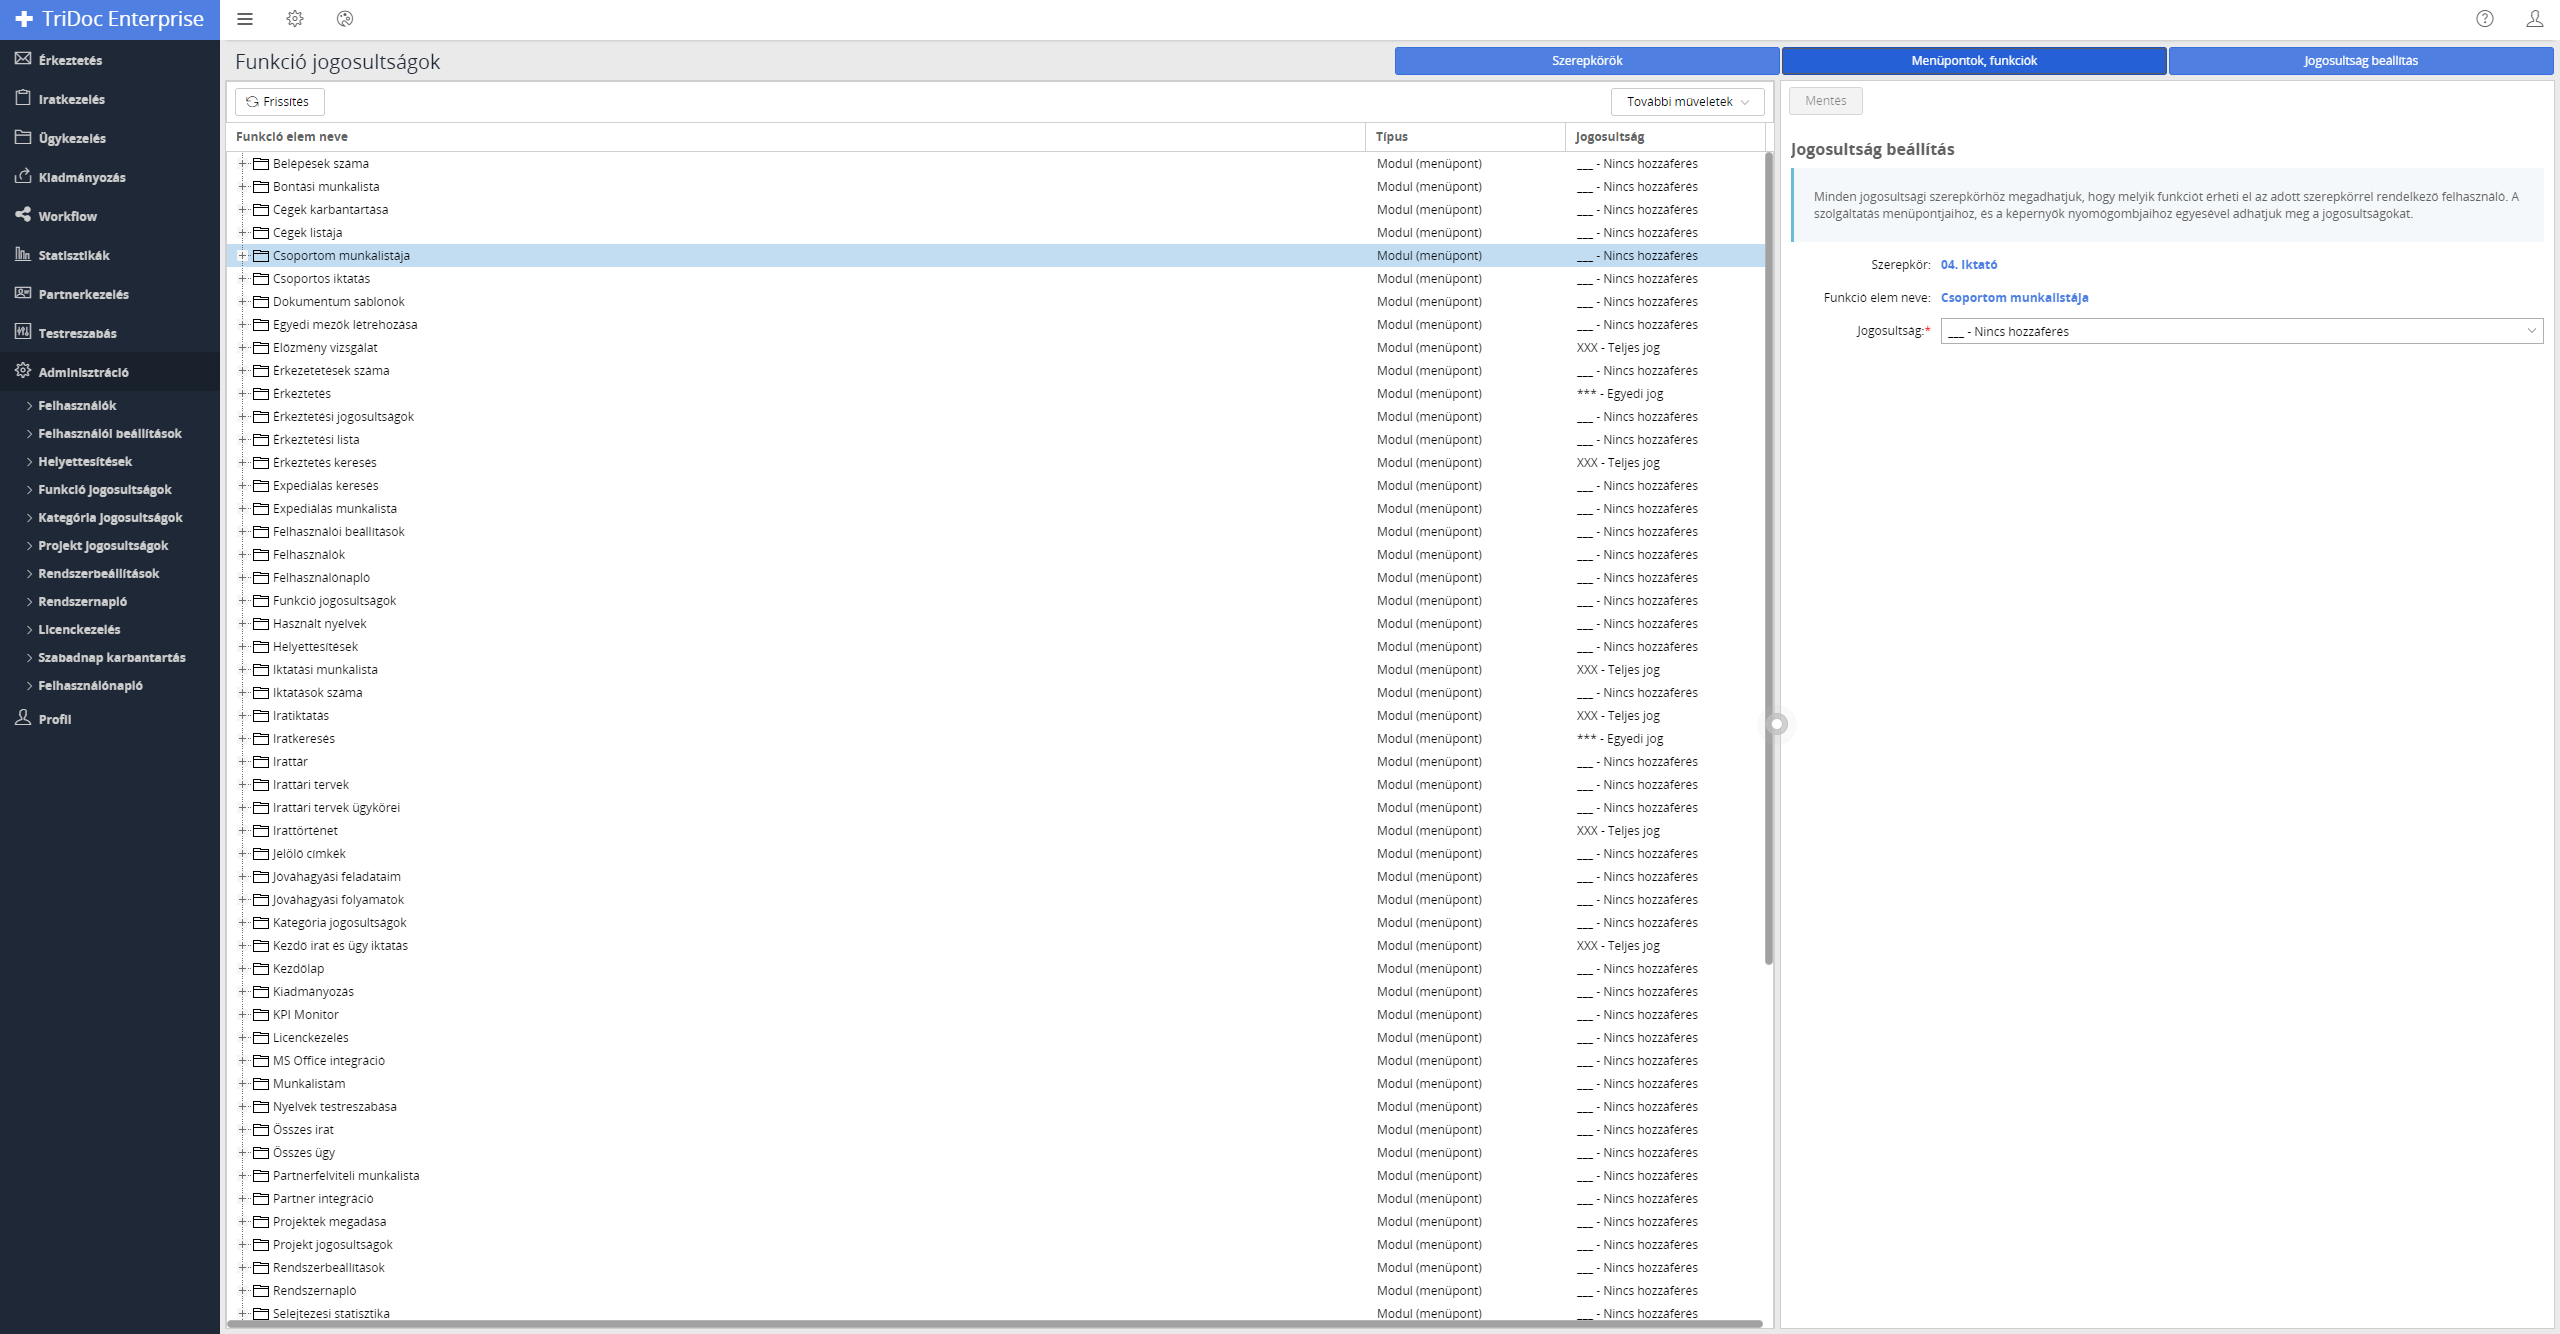Open the További műveletek dropdown

pyautogui.click(x=1687, y=102)
